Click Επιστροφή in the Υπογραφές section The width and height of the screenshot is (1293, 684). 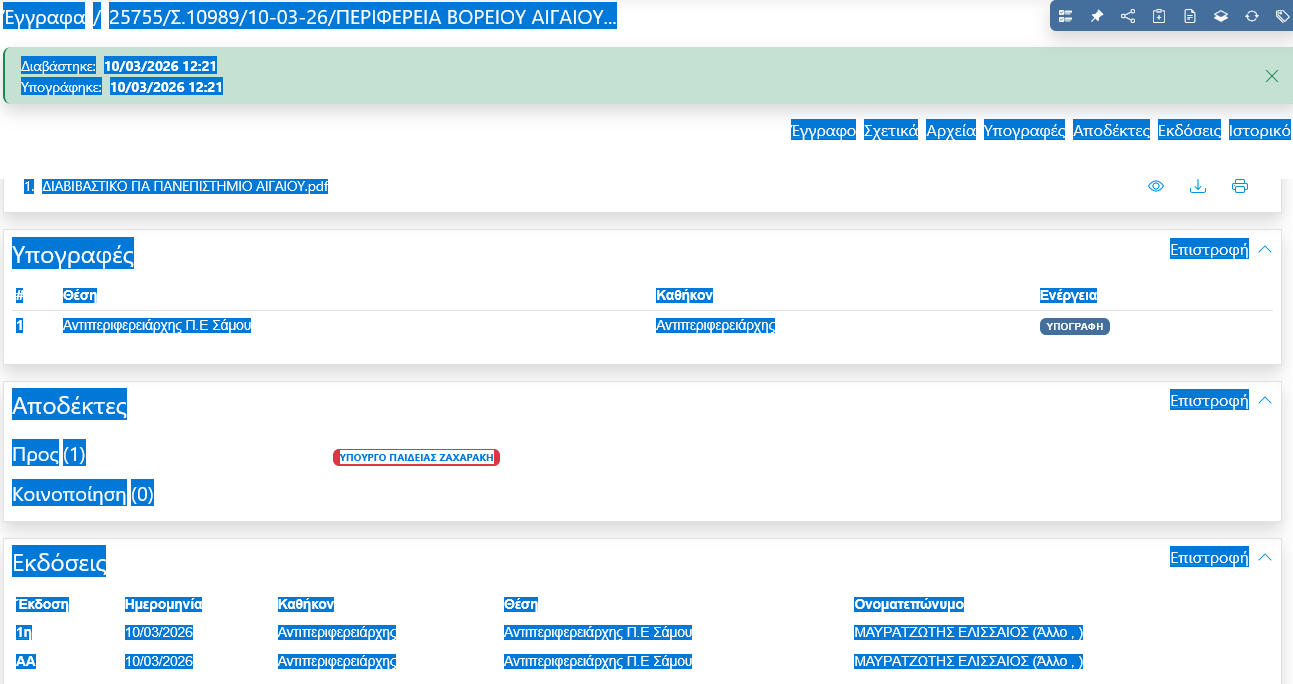1209,249
